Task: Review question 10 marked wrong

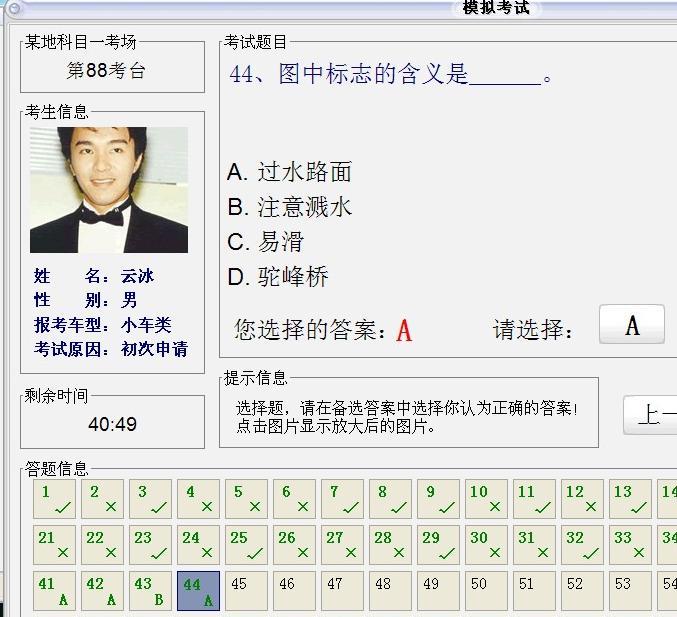Action: pos(486,499)
